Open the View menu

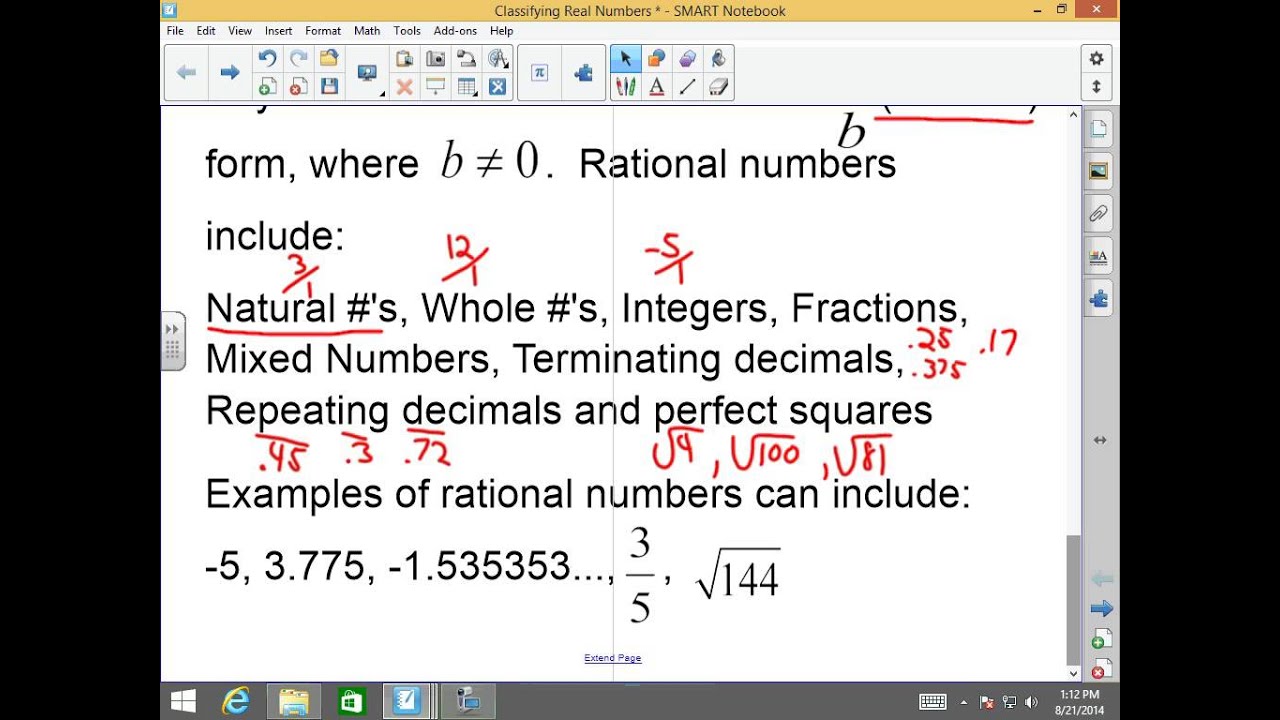pyautogui.click(x=240, y=31)
